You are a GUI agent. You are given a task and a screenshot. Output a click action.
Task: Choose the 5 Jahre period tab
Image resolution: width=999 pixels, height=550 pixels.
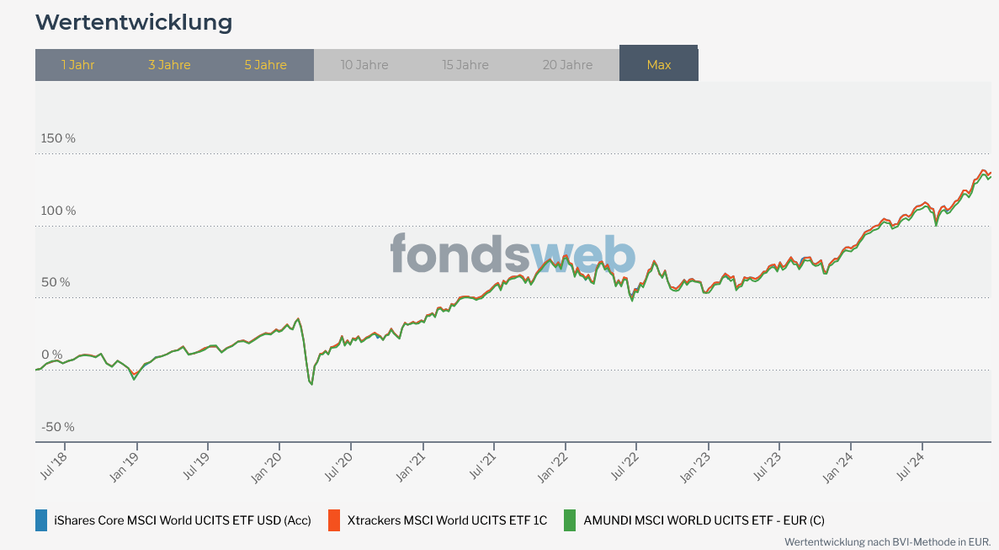265,65
